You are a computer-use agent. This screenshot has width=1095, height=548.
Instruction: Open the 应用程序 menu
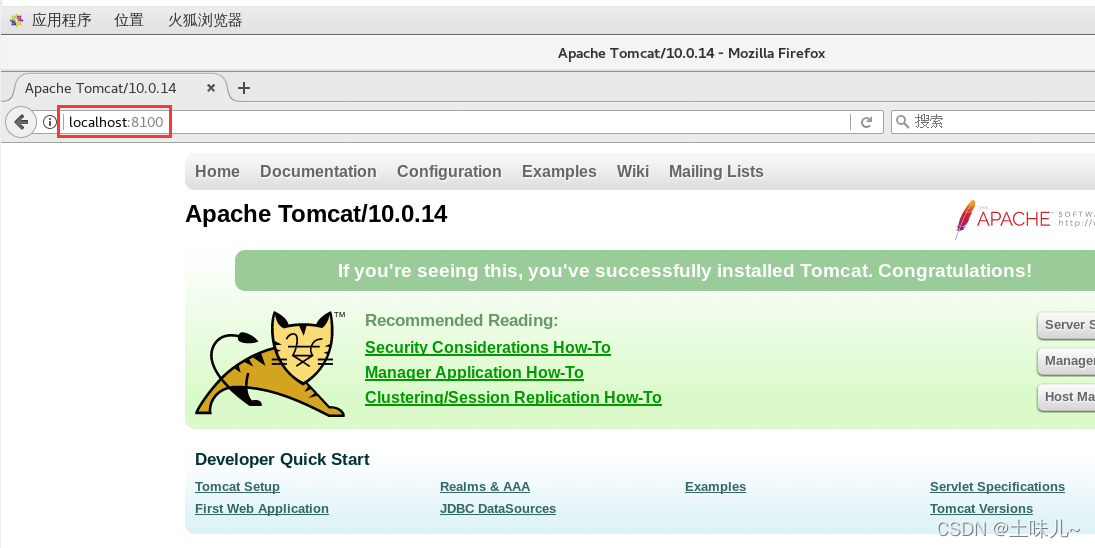pyautogui.click(x=61, y=20)
